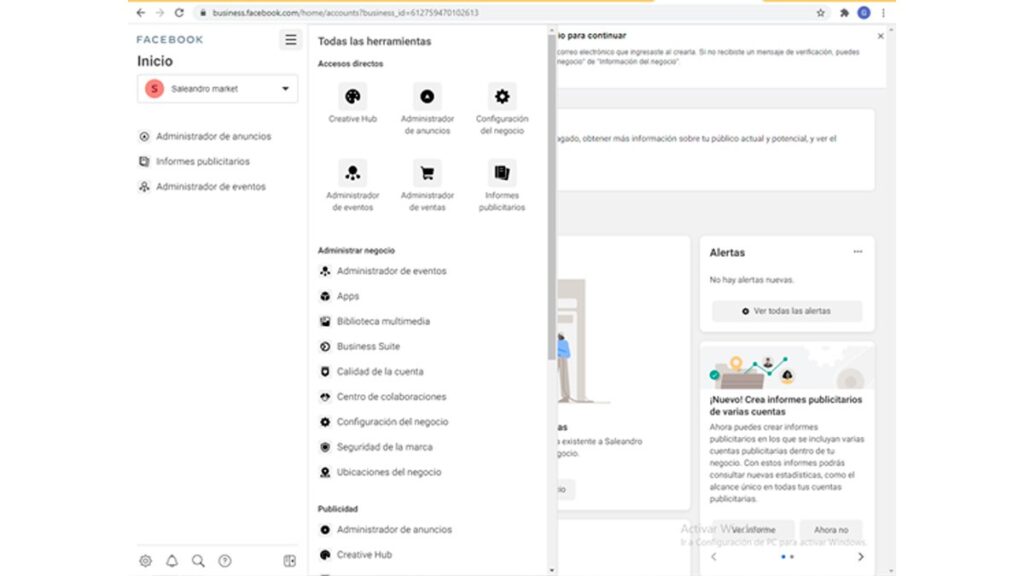Open Centro de colaboraciones item
1024x576 pixels.
[383, 397]
